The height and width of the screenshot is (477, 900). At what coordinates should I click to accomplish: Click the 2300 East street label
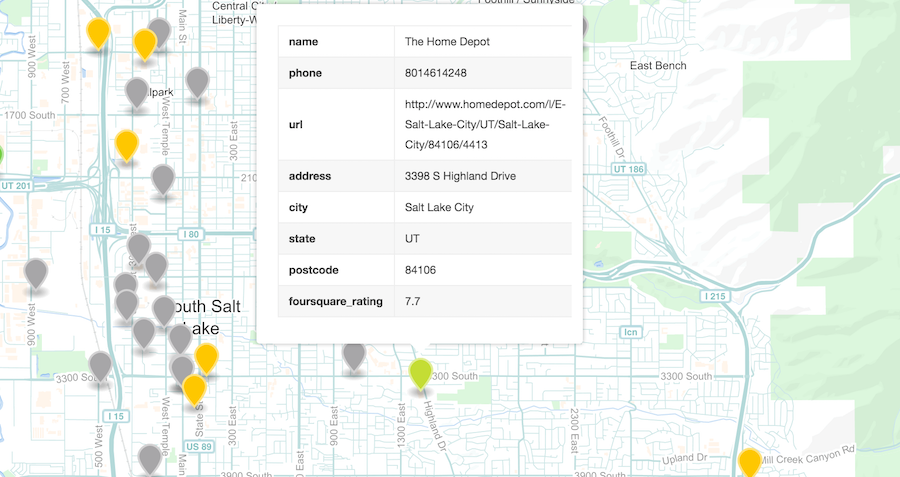(573, 431)
